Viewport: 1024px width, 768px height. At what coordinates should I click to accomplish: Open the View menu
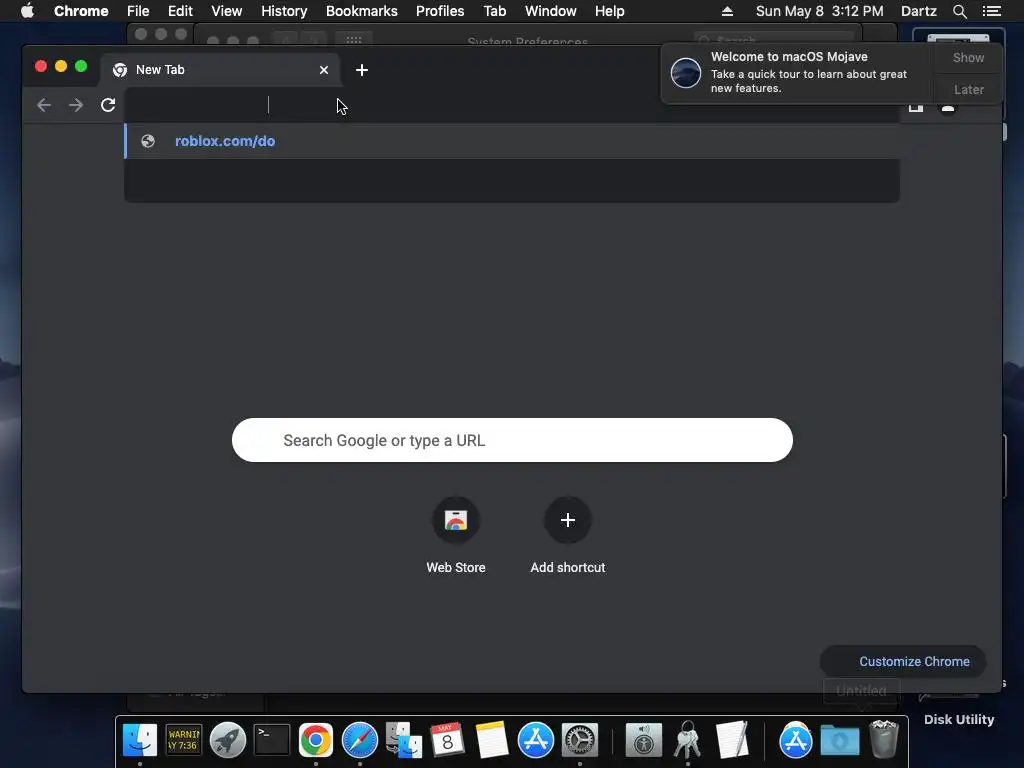[227, 11]
